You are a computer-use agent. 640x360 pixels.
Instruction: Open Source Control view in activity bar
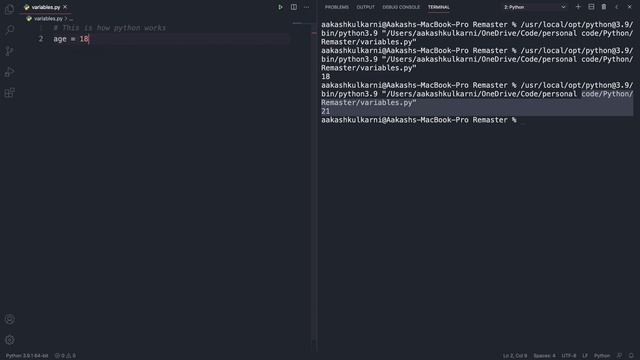coord(9,51)
